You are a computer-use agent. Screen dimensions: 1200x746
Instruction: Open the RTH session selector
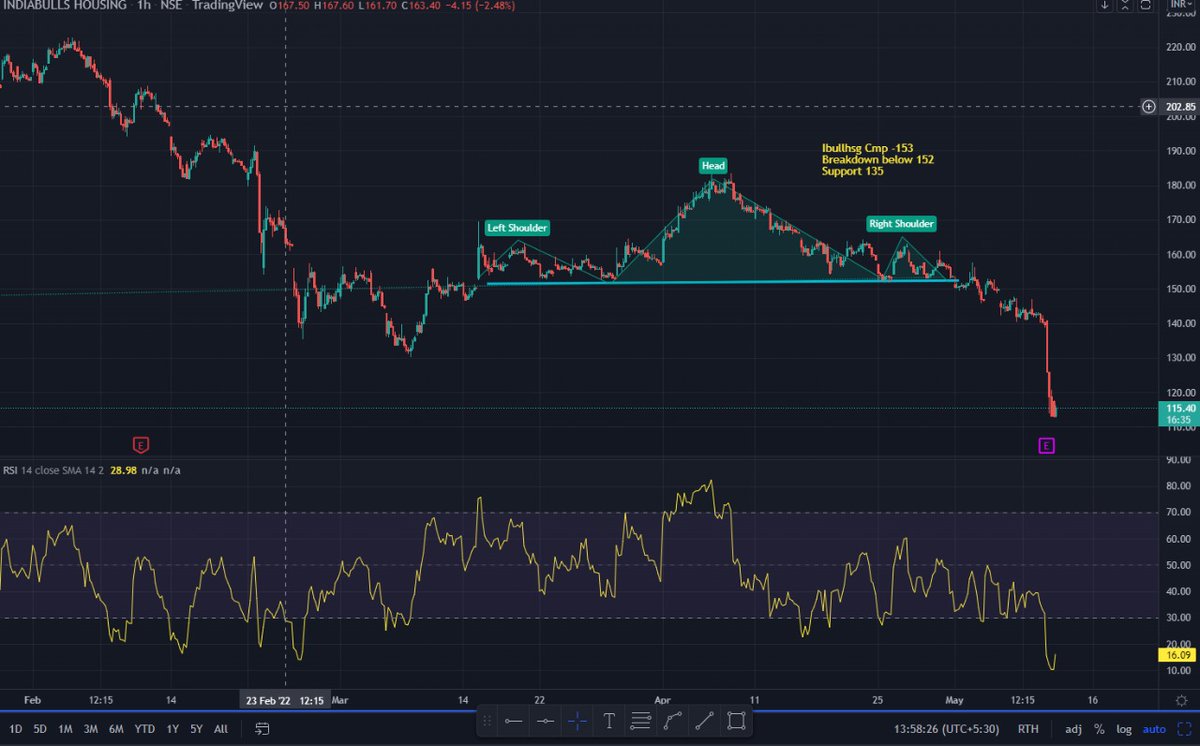tap(1028, 729)
